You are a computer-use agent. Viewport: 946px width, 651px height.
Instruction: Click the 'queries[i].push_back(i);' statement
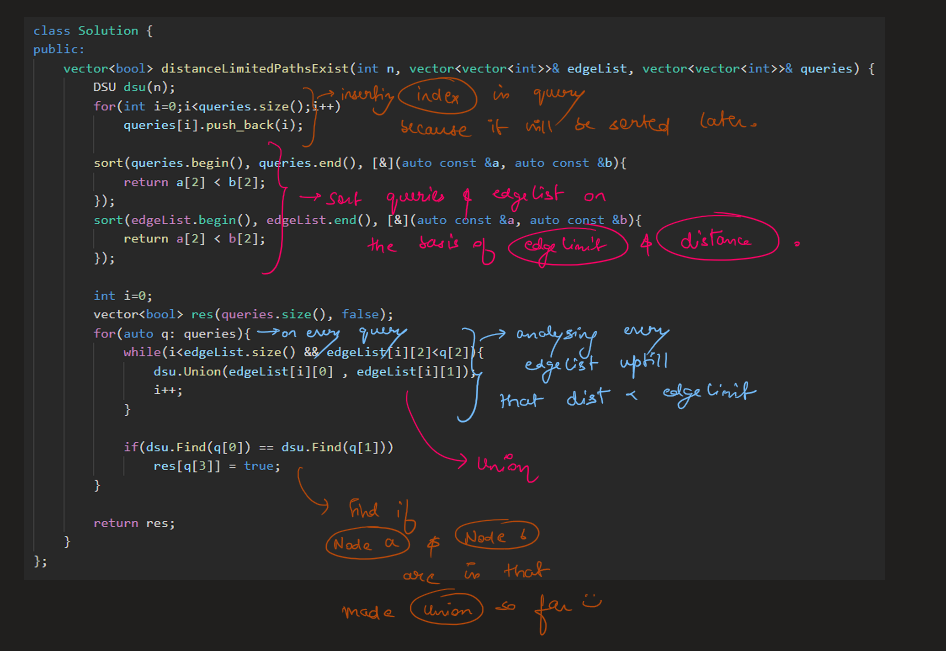coord(213,125)
